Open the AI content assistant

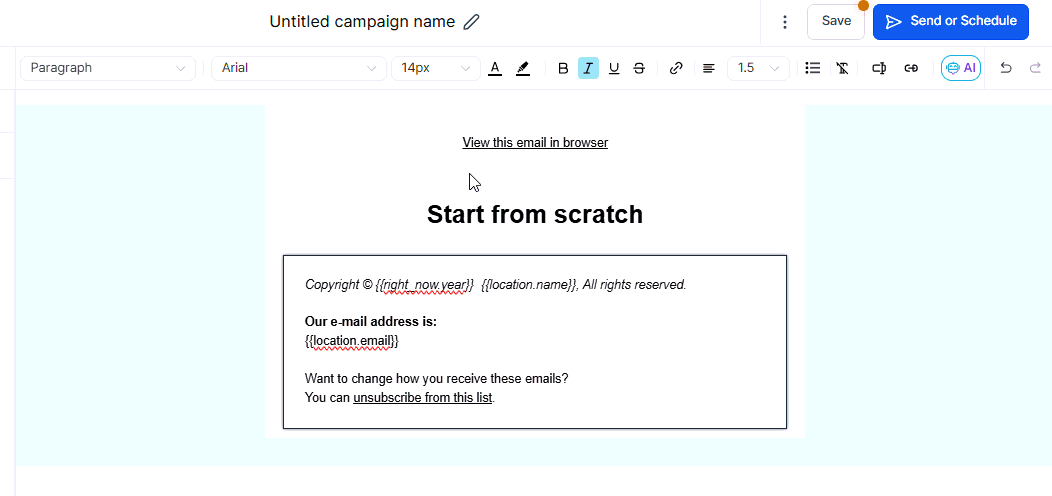[961, 68]
